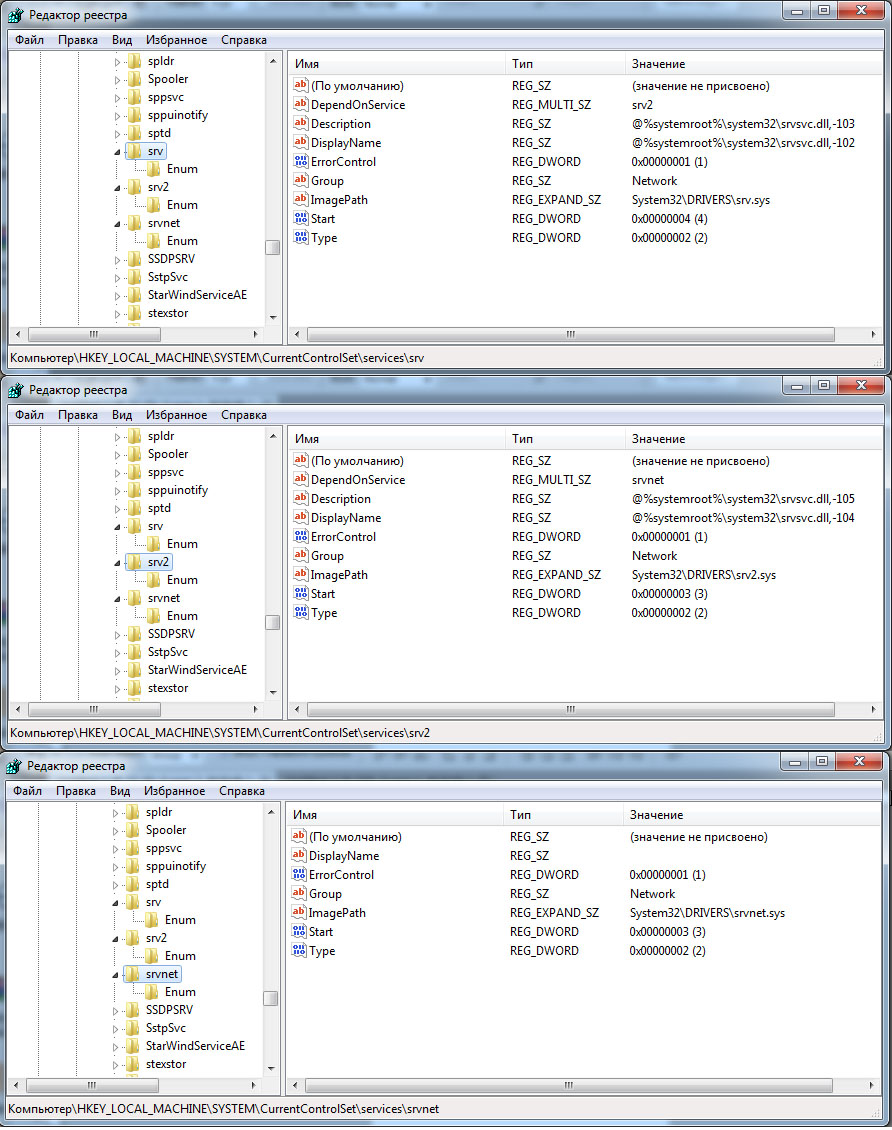Select System32\DRIVERS\srv.sys value in top window

(700, 200)
